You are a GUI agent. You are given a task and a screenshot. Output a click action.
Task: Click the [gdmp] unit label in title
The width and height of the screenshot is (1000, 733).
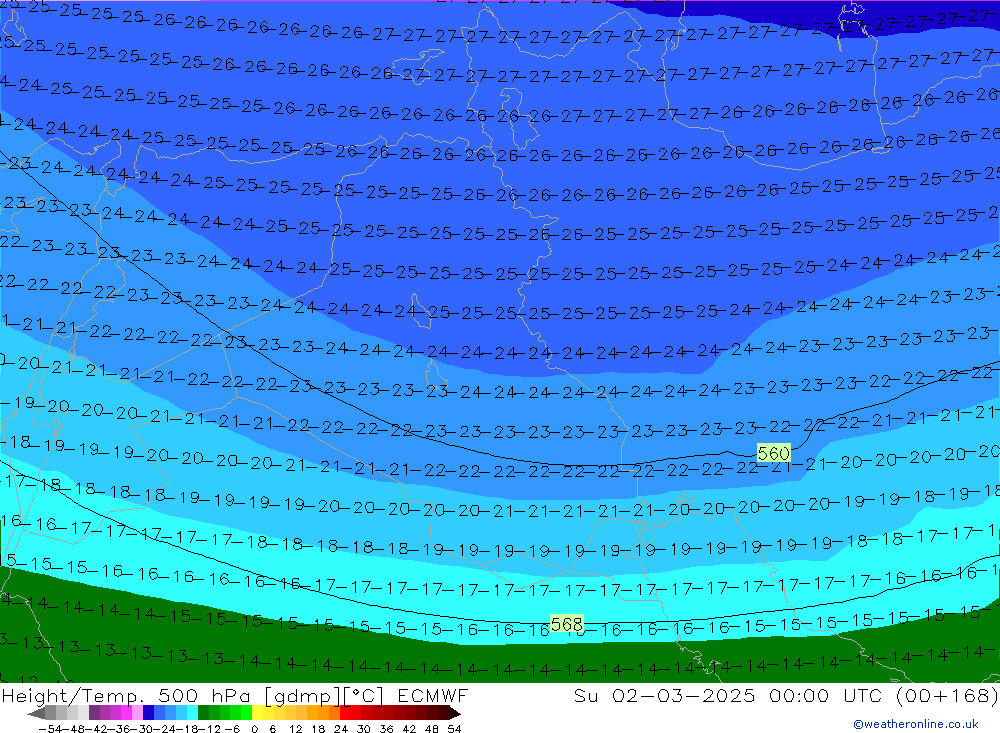(x=303, y=696)
